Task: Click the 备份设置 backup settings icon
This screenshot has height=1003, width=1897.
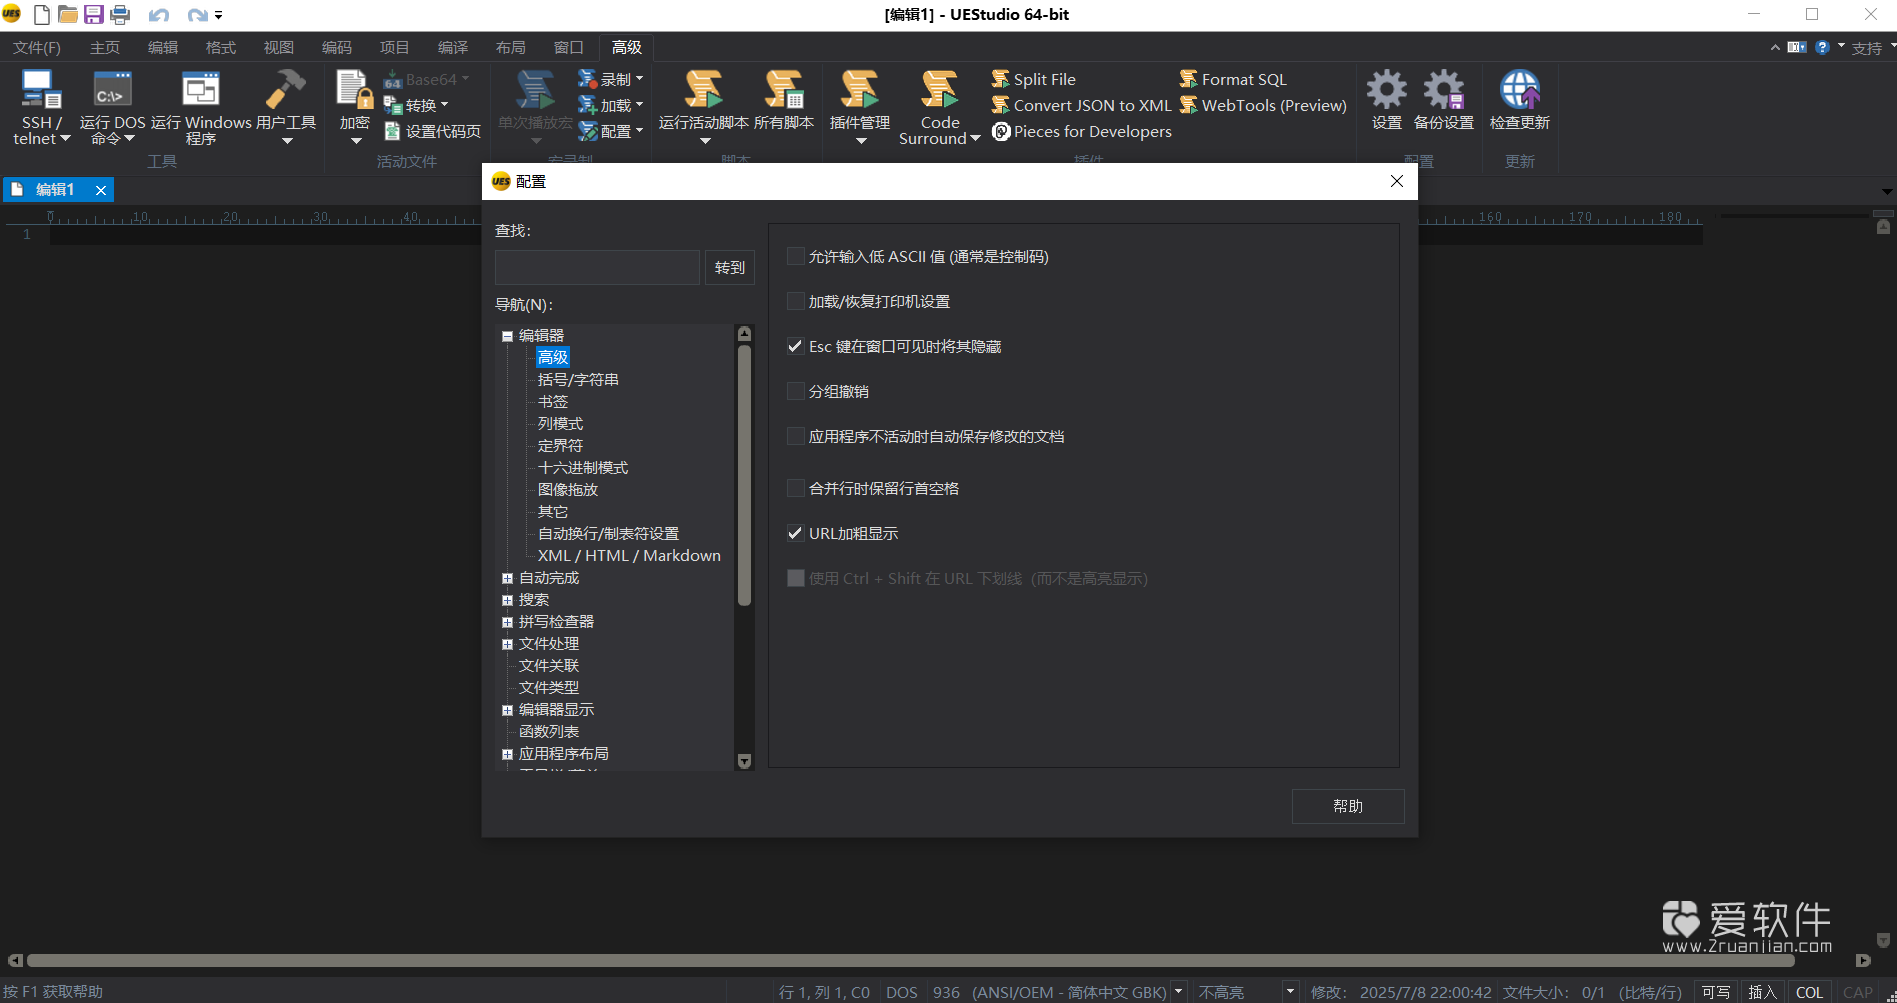Action: (1443, 89)
